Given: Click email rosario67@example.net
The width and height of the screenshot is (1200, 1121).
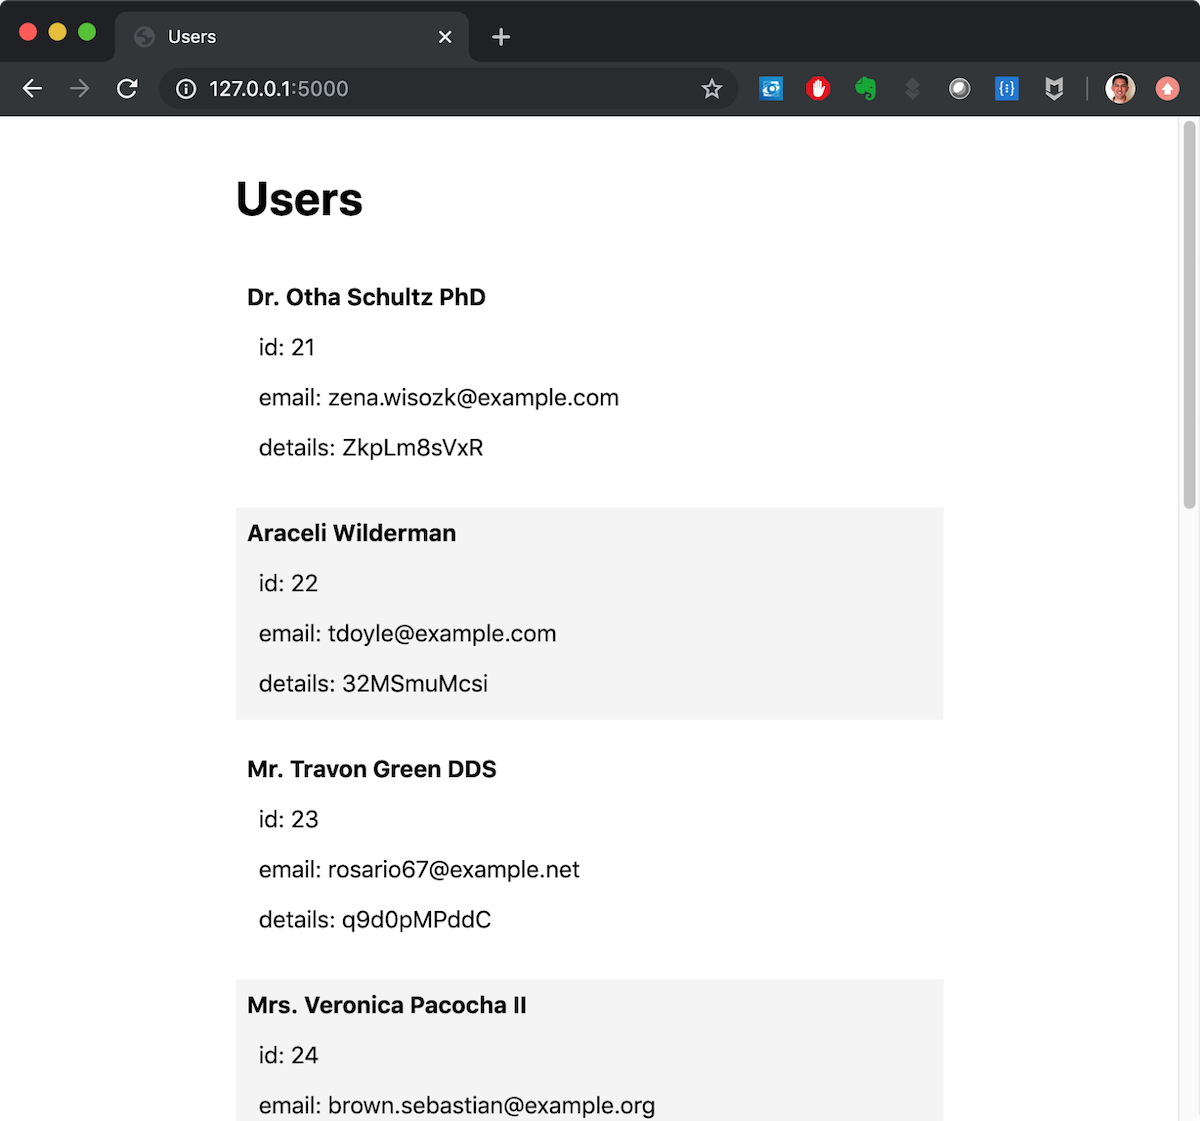Looking at the screenshot, I should point(419,870).
